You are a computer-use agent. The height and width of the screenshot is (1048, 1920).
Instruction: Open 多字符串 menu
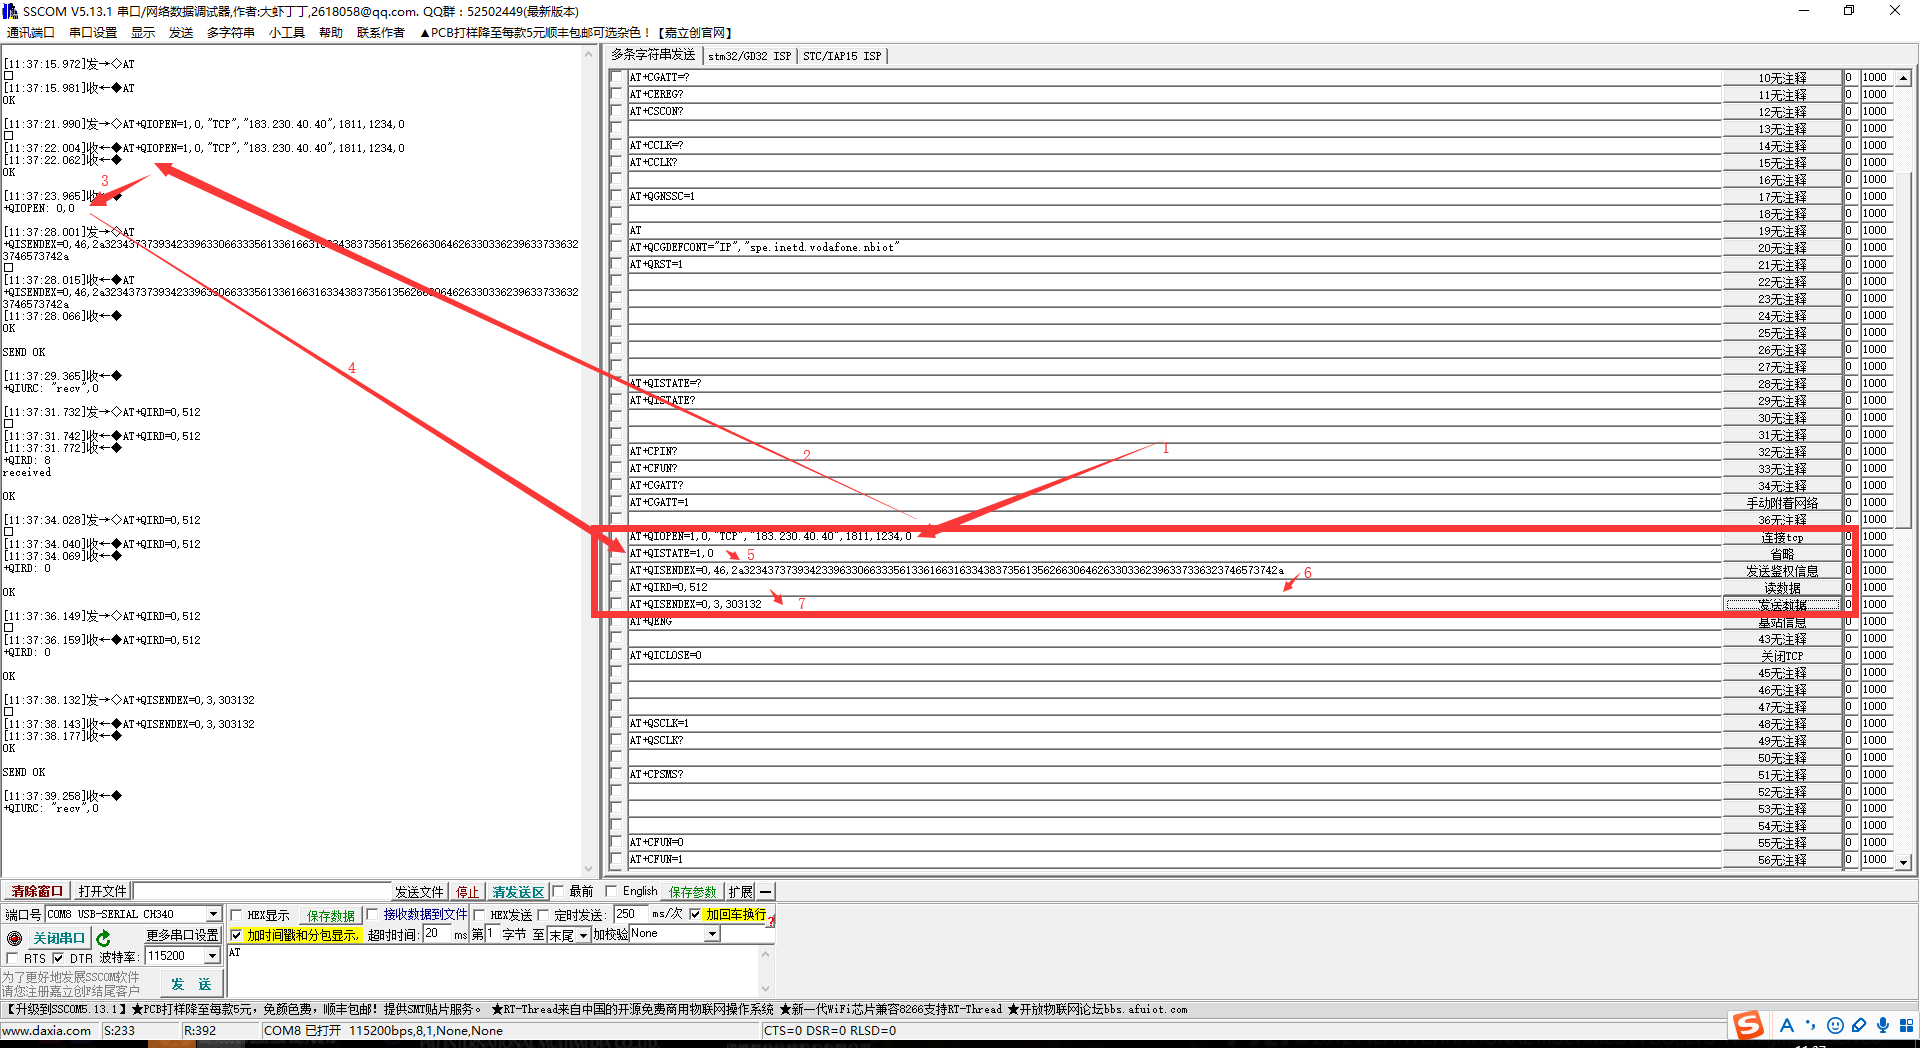[x=231, y=32]
